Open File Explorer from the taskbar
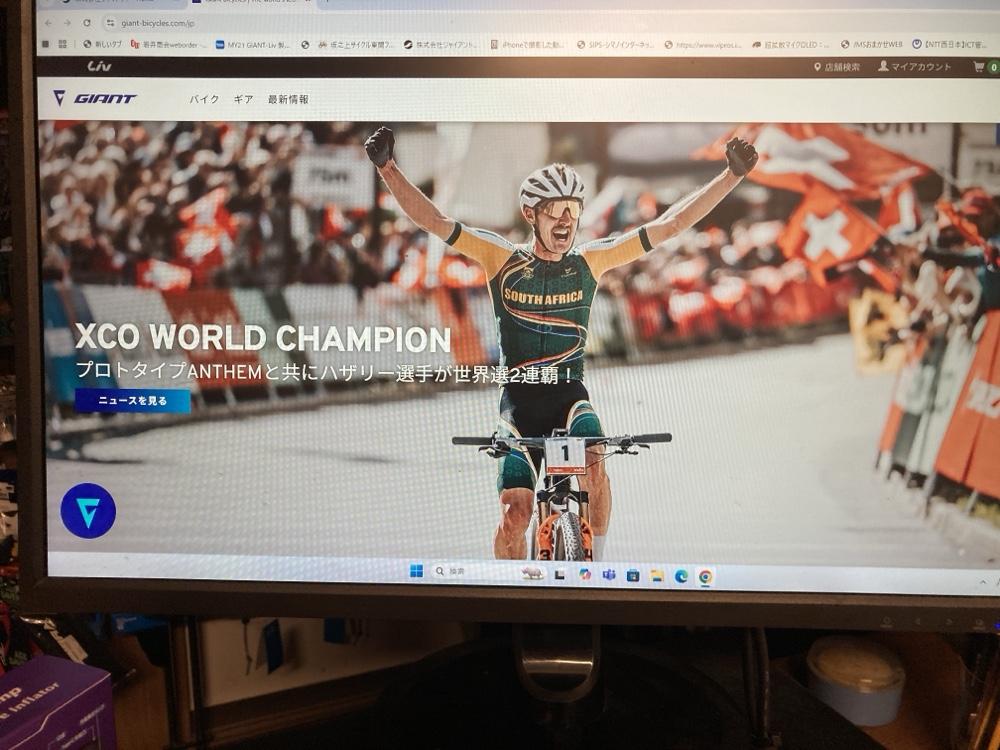The image size is (1000, 750). 657,576
